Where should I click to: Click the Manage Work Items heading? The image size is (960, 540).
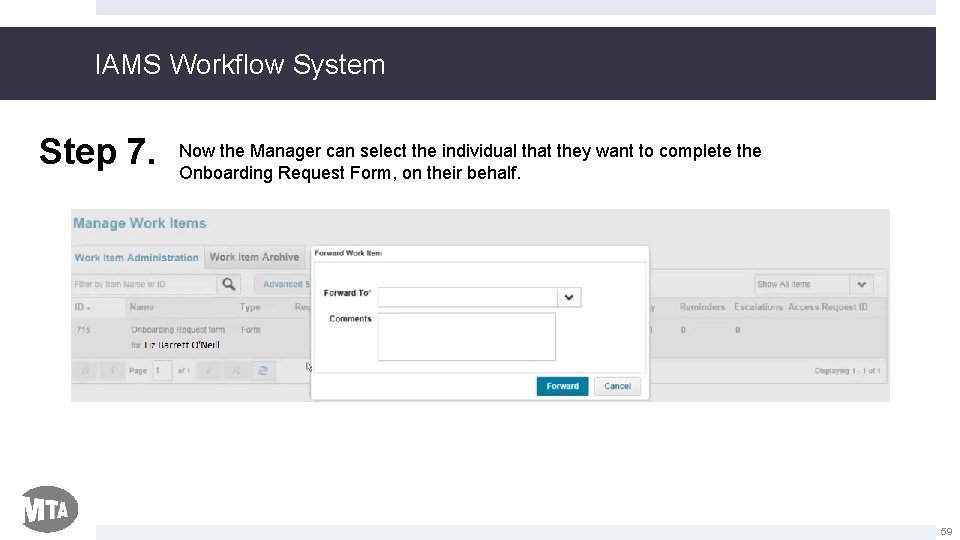coord(140,223)
